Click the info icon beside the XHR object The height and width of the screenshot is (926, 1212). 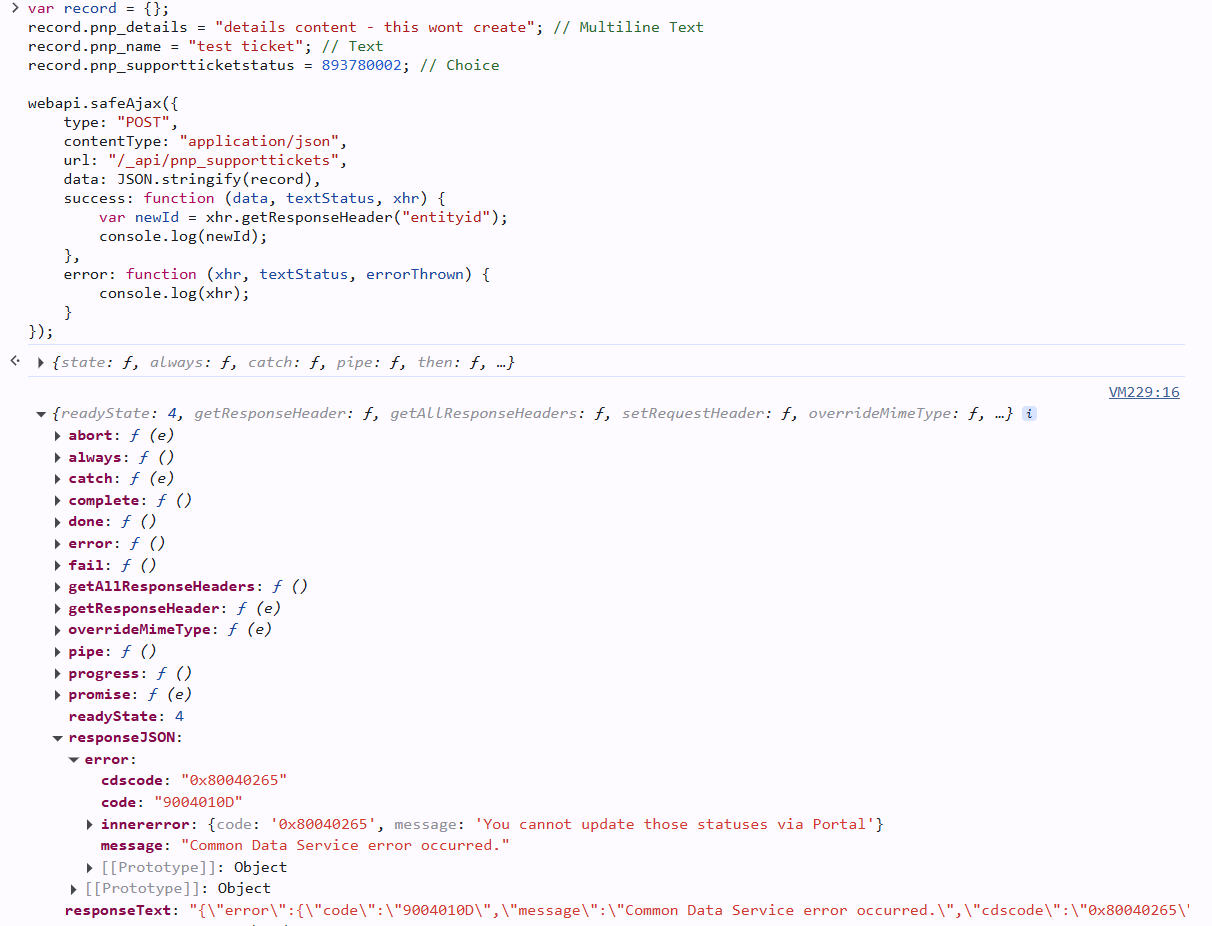[x=1029, y=413]
